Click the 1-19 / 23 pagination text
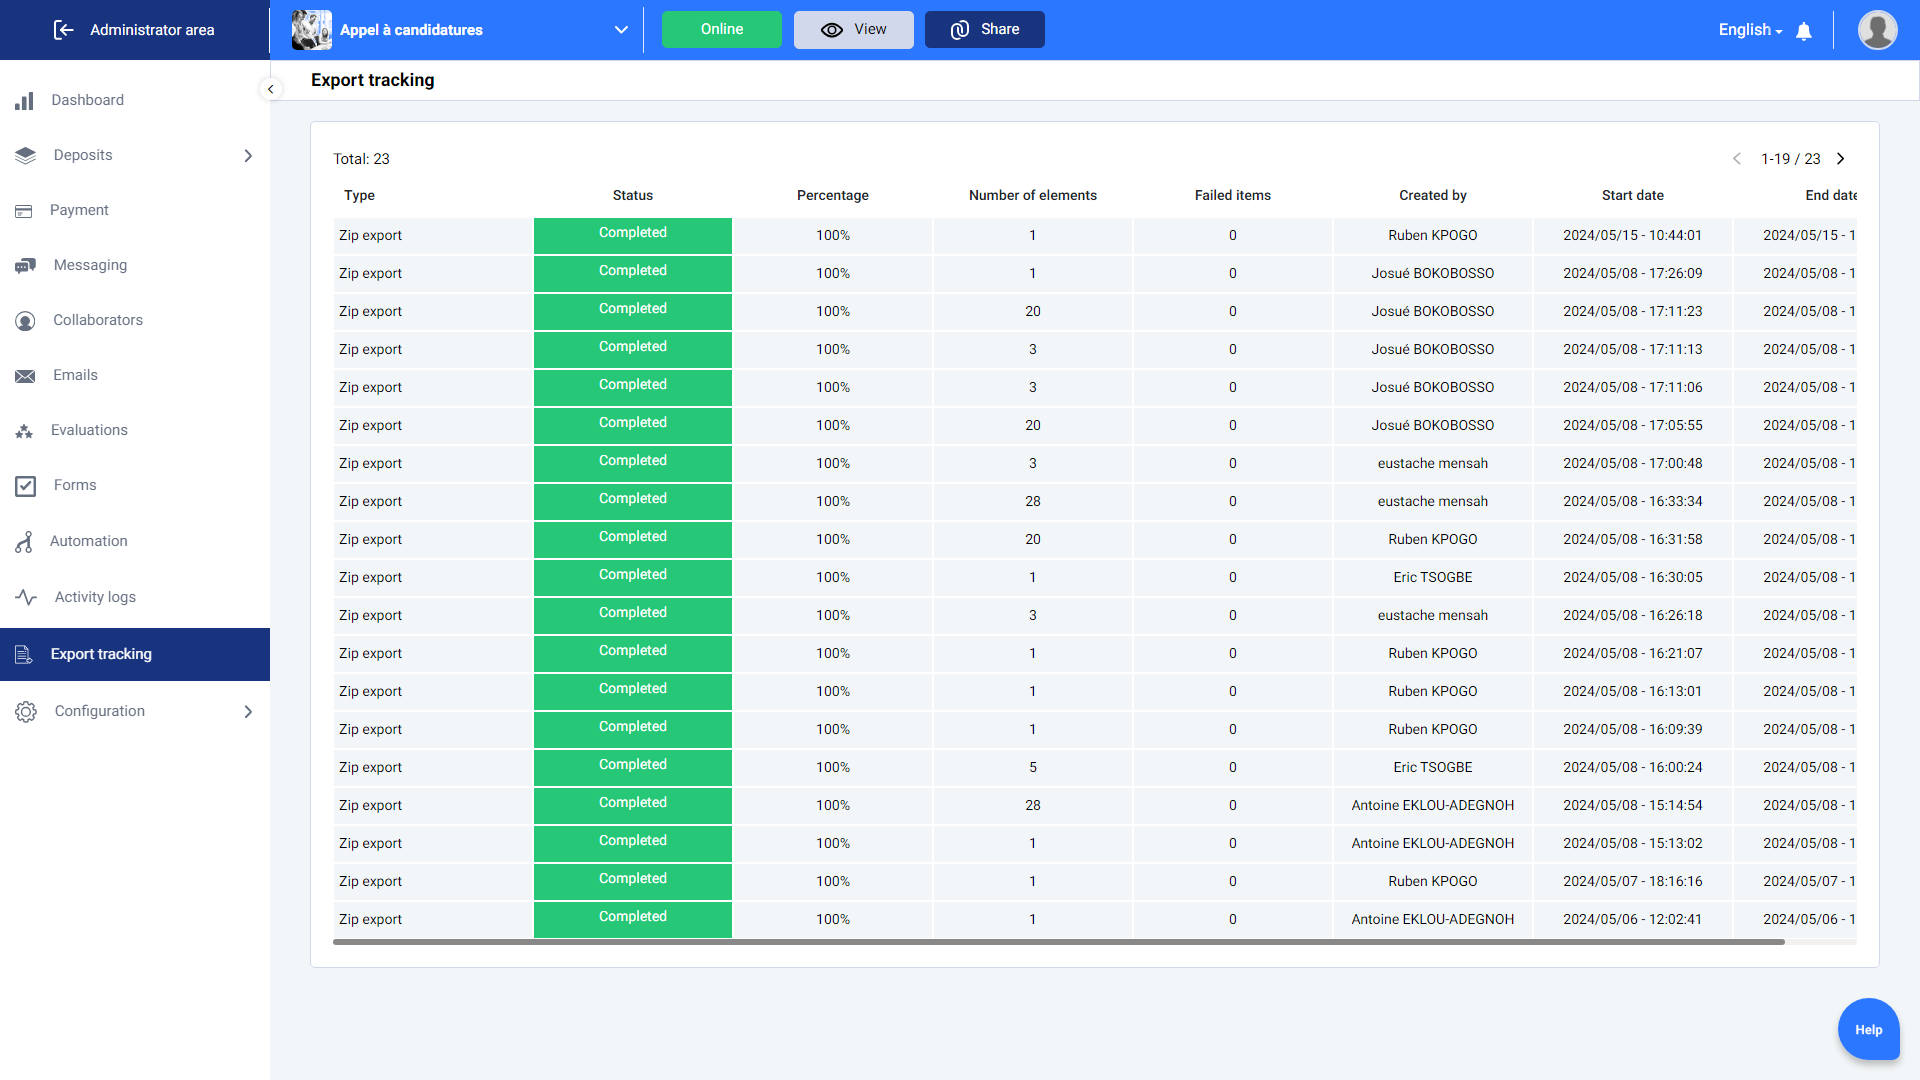This screenshot has width=1920, height=1080. 1790,159
